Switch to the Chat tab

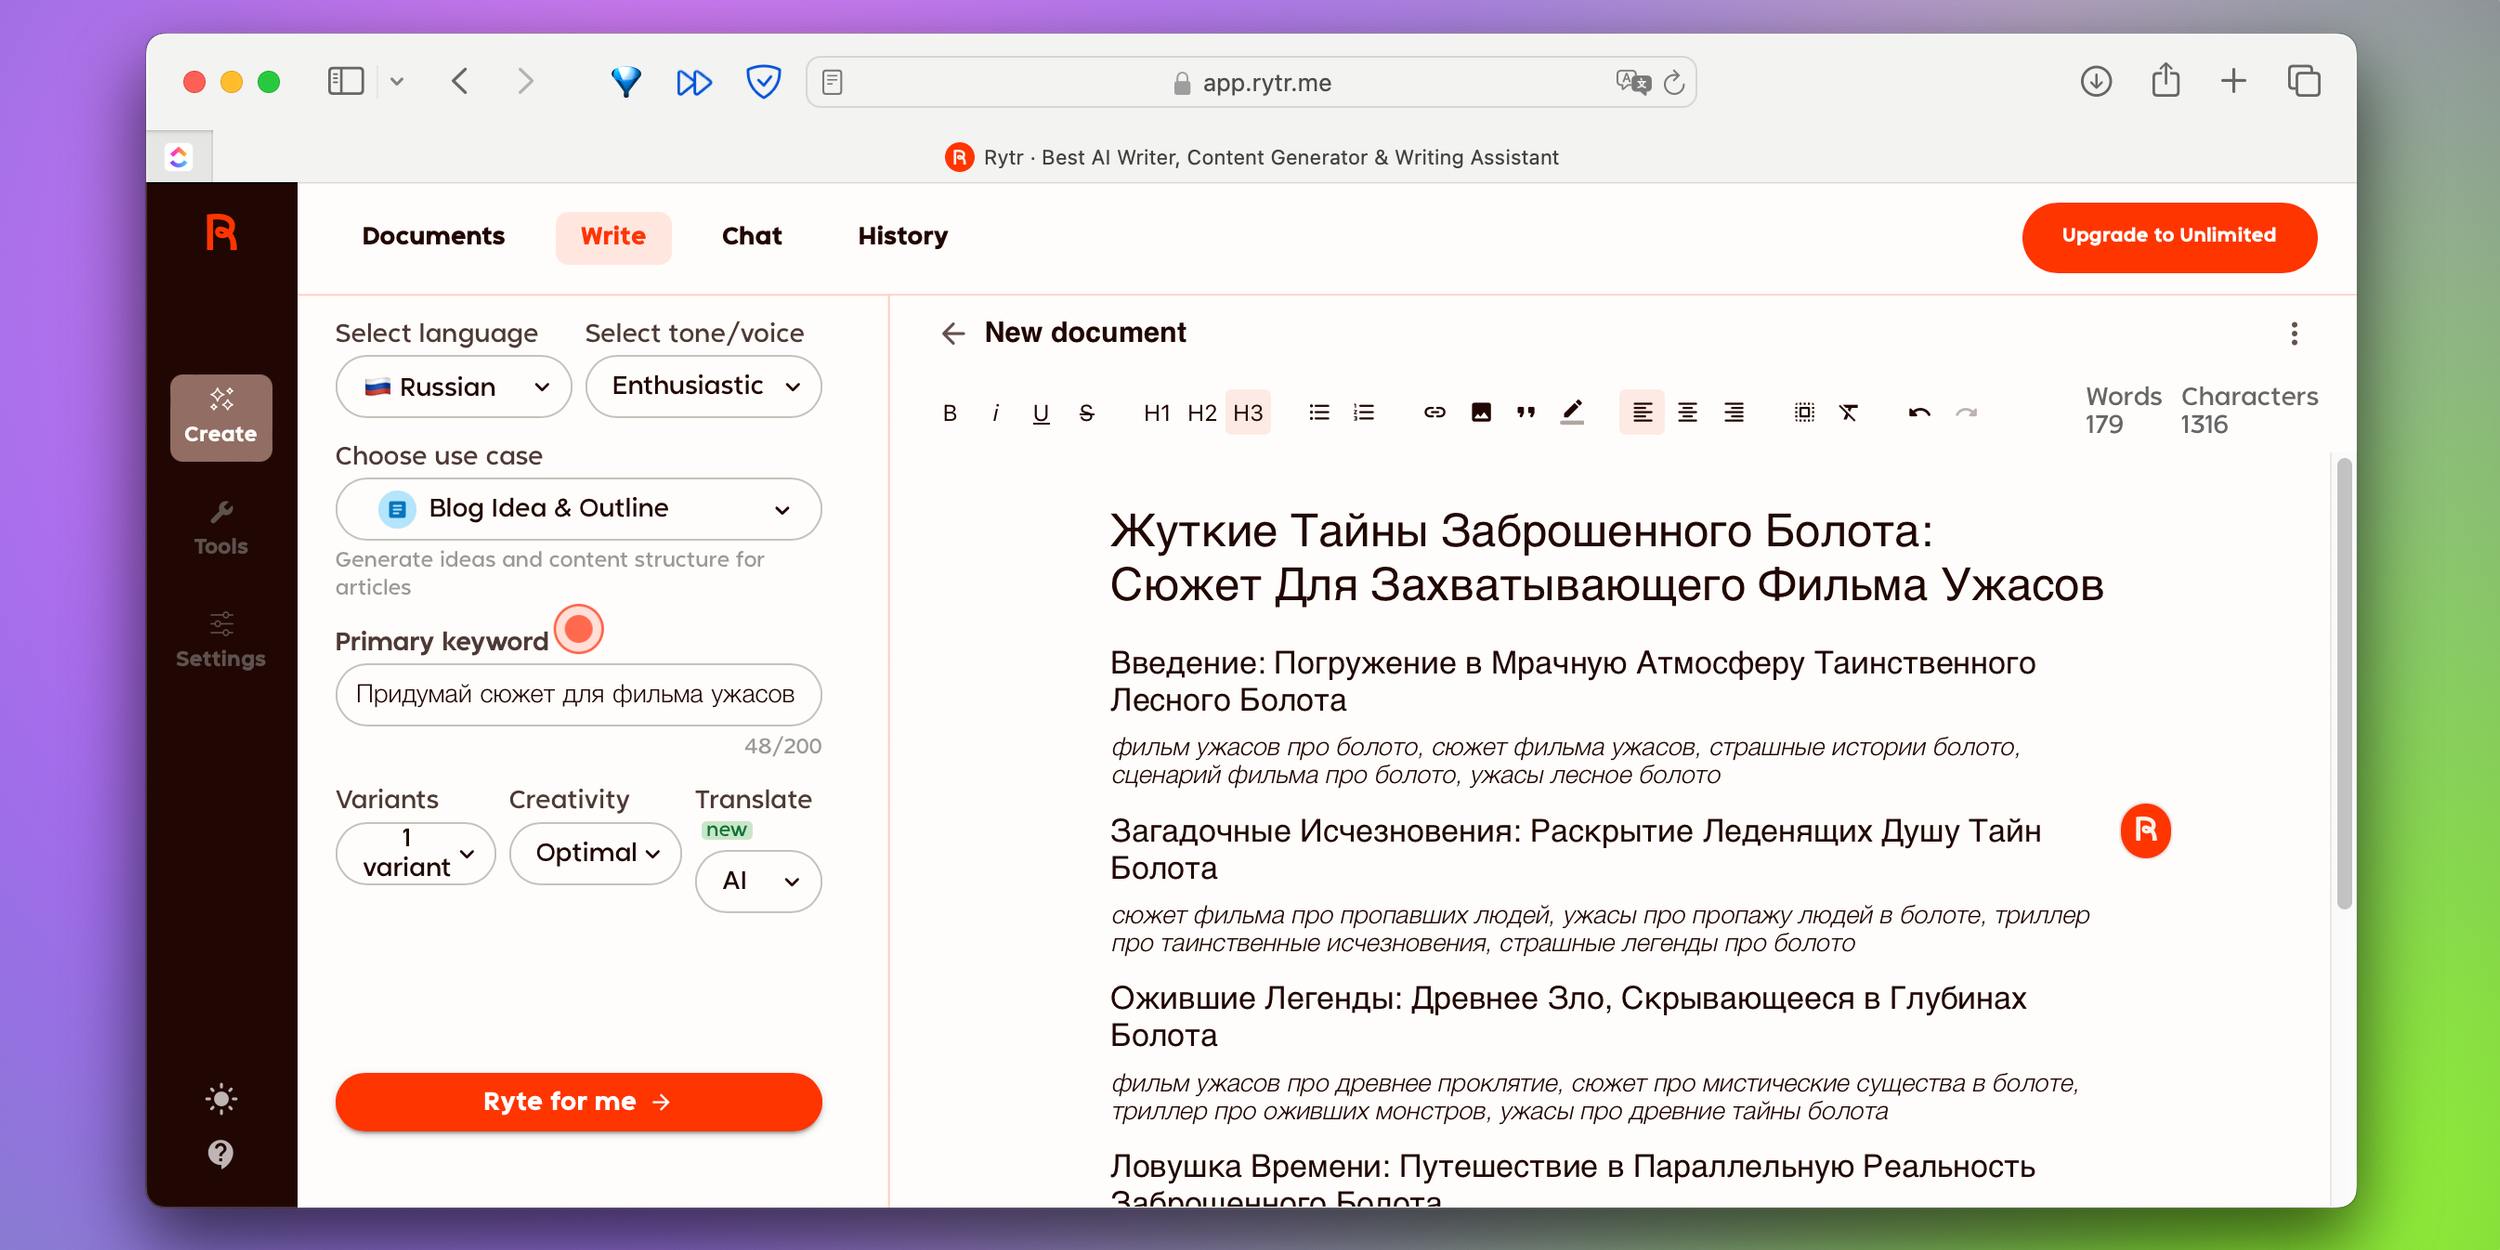(752, 237)
